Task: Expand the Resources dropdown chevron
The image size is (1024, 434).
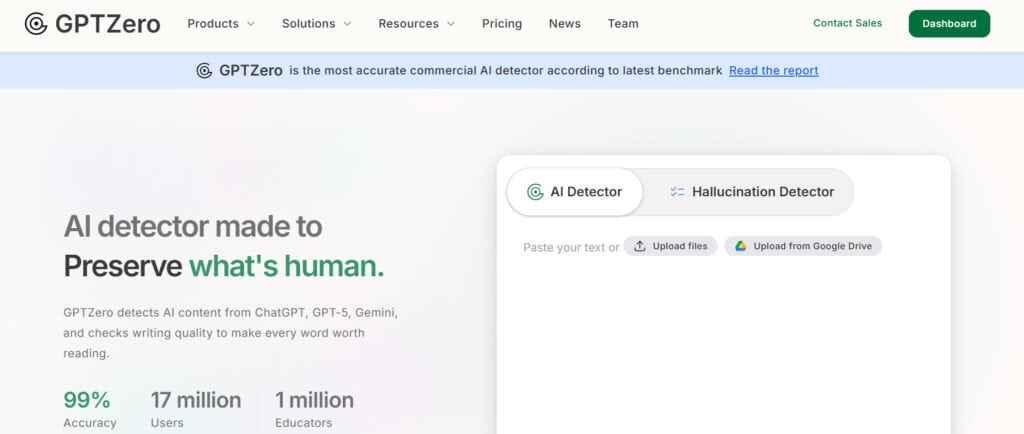Action: tap(450, 24)
